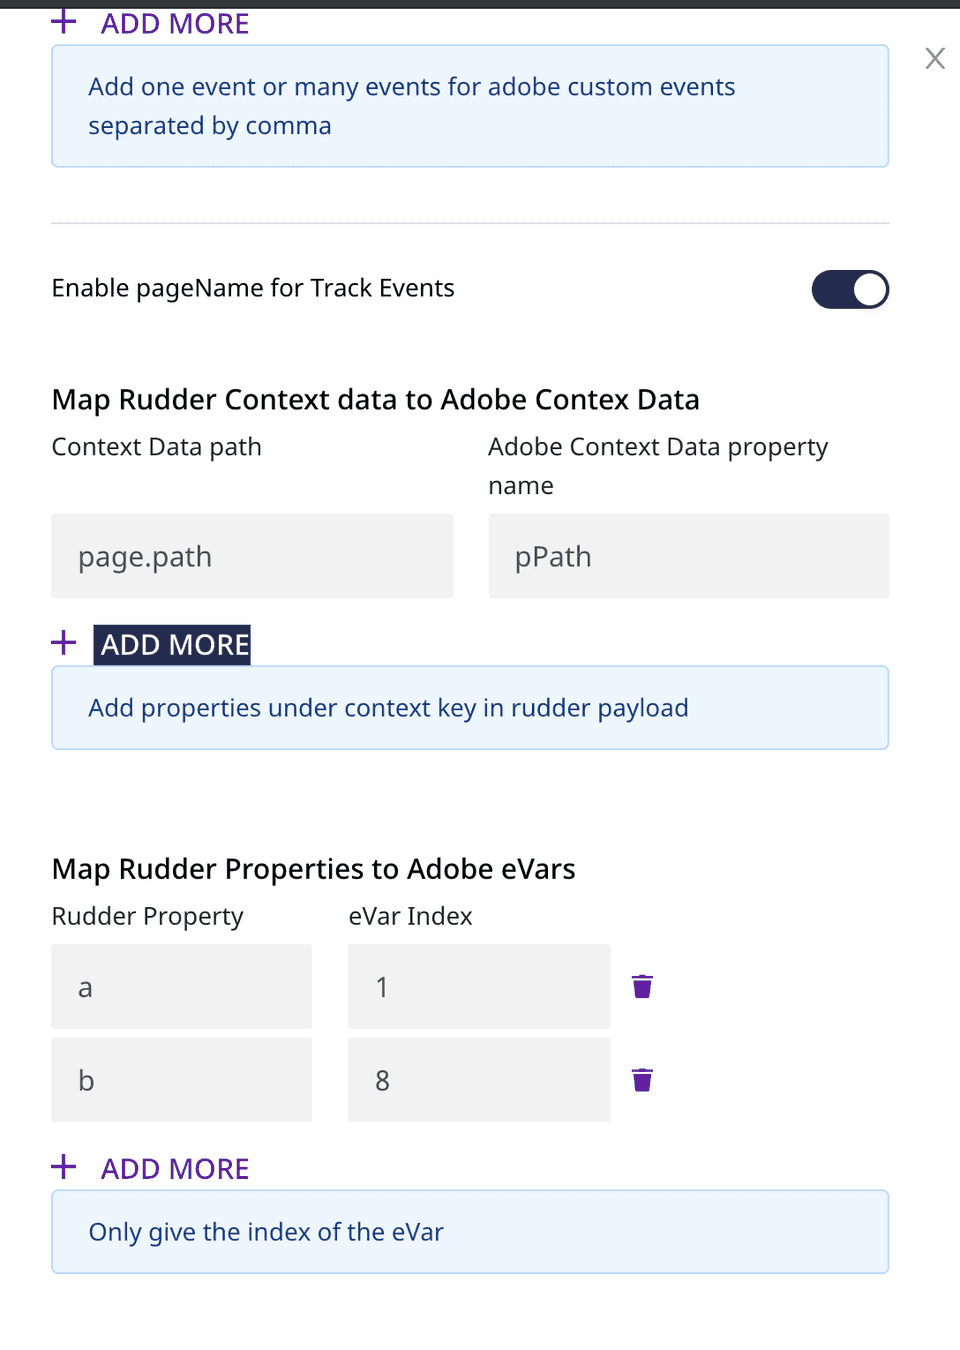Click ADD MORE under context data mapping
Image resolution: width=960 pixels, height=1350 pixels.
point(174,645)
